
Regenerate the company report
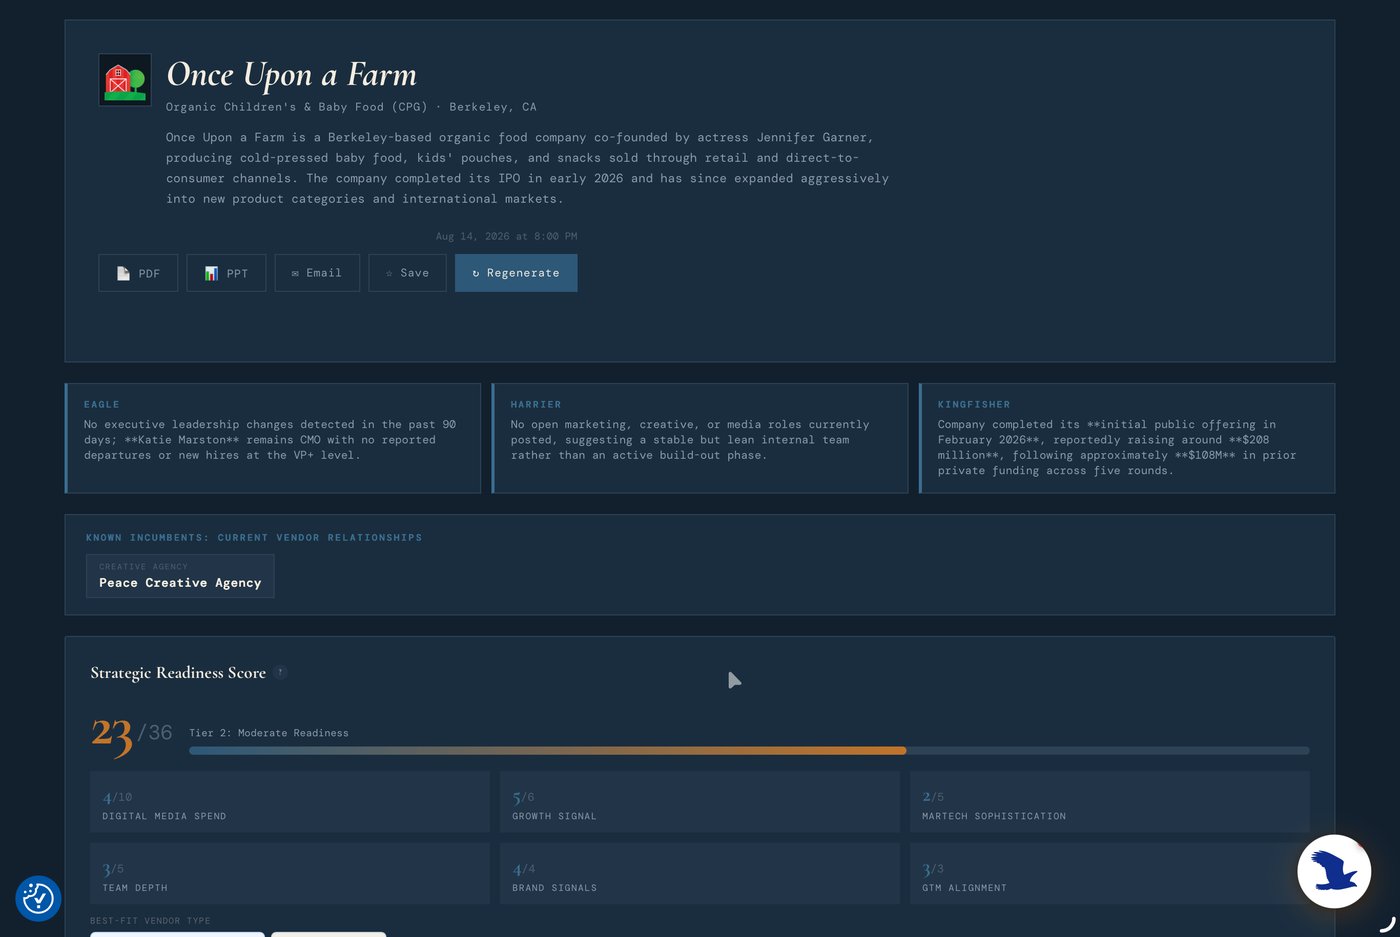coord(516,273)
